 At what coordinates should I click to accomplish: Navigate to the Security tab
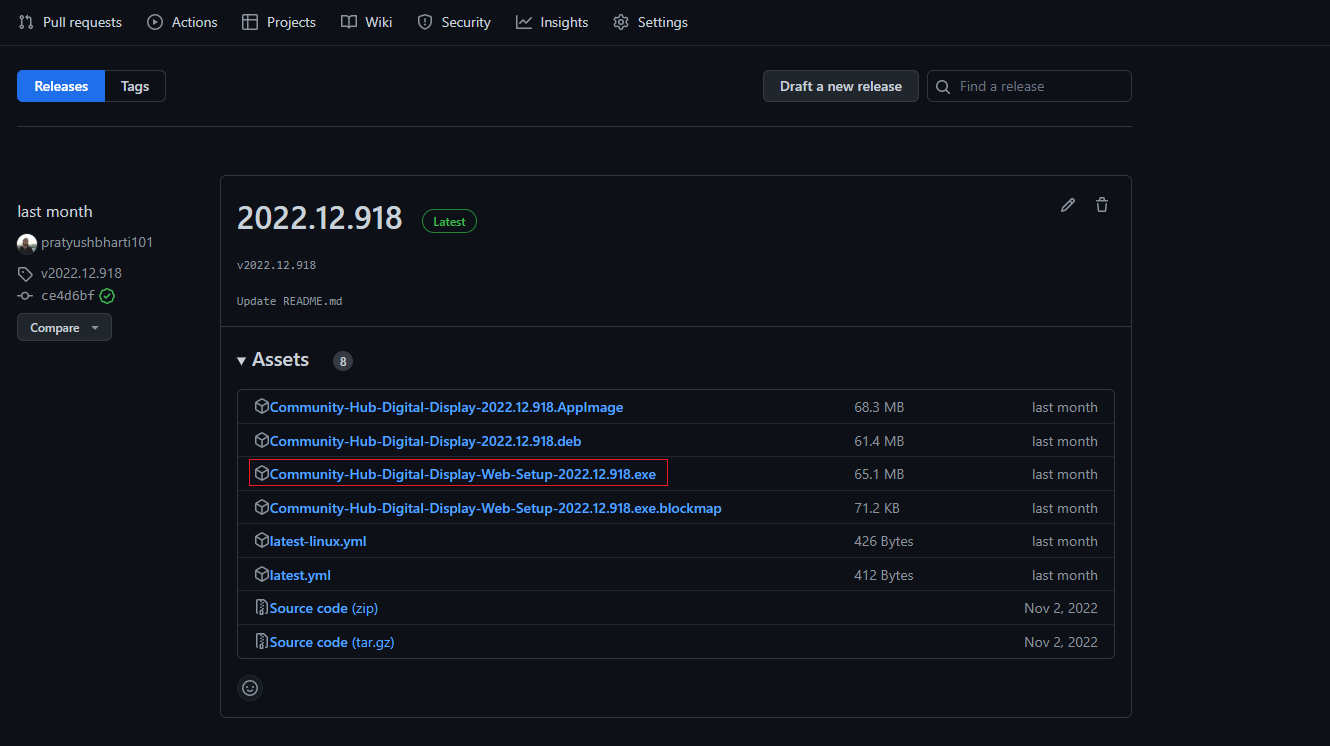coord(454,22)
